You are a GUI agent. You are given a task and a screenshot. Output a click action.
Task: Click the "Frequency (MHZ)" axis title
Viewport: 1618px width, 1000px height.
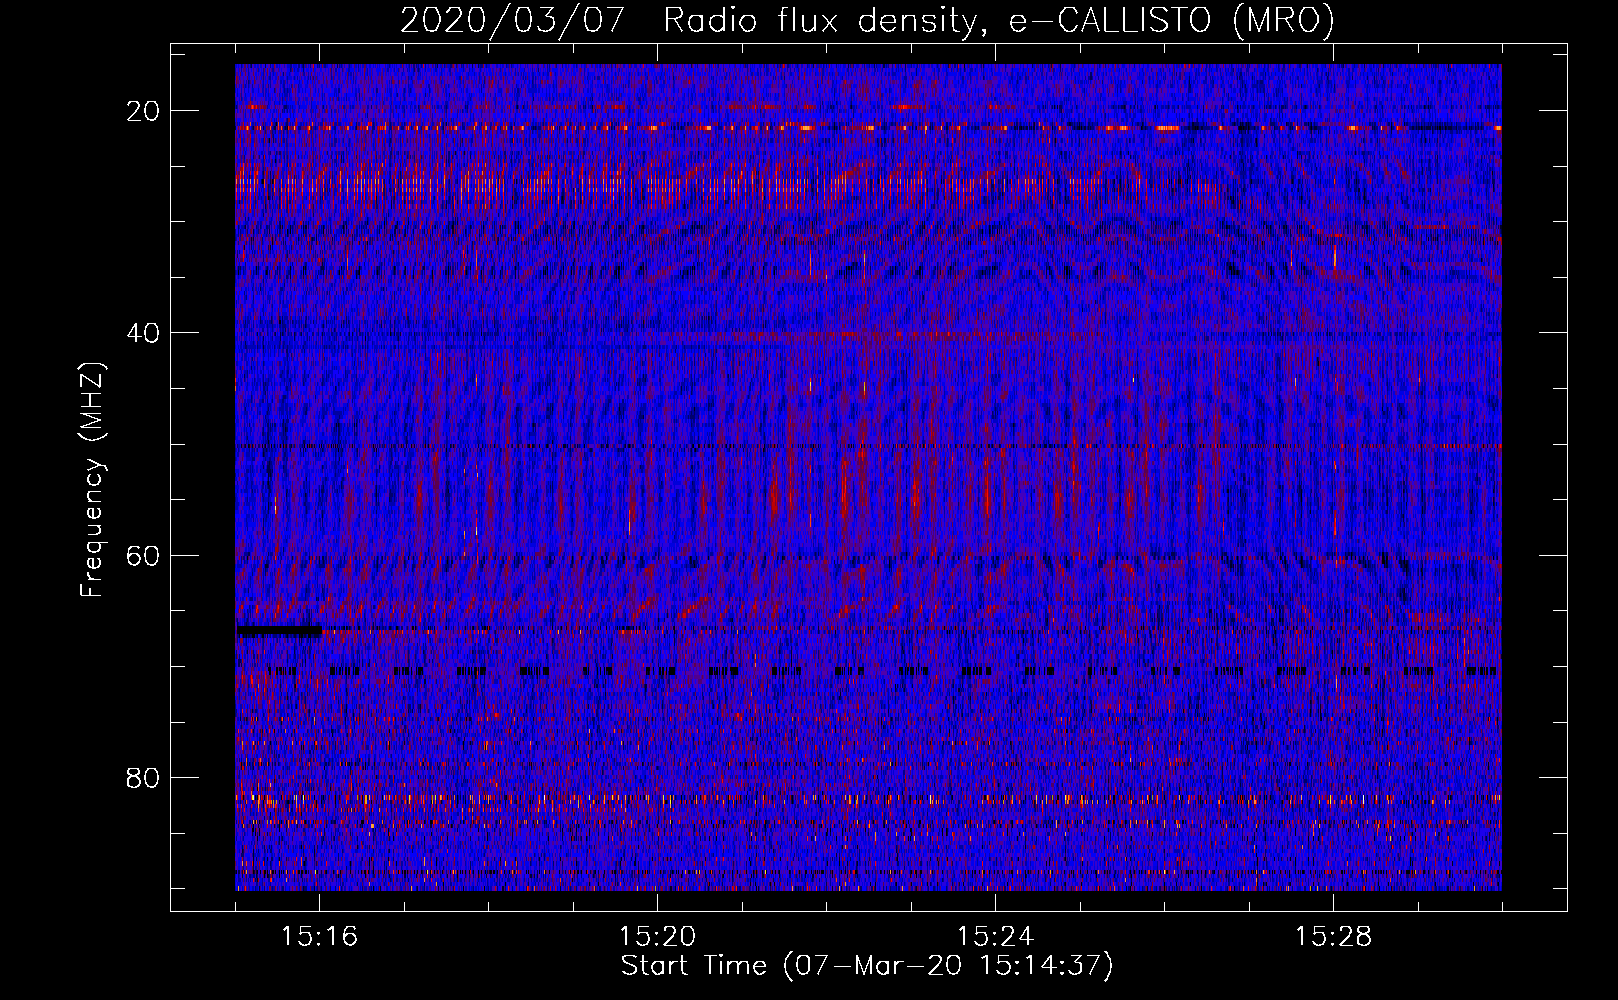click(92, 480)
